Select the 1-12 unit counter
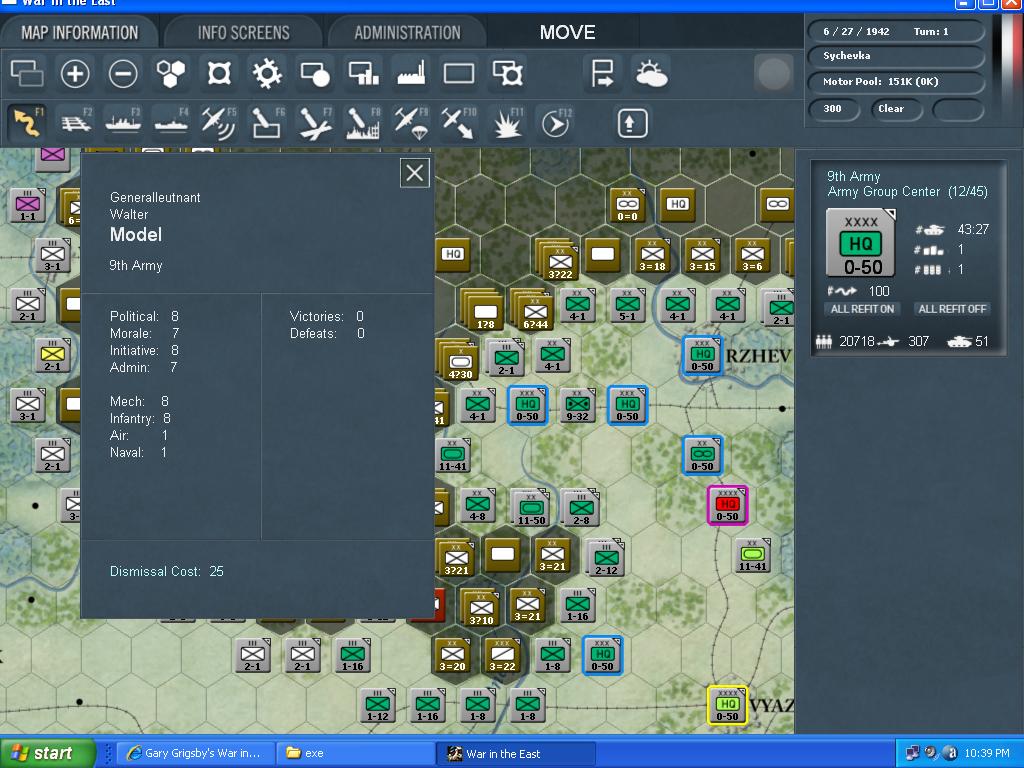This screenshot has width=1024, height=768. point(377,705)
